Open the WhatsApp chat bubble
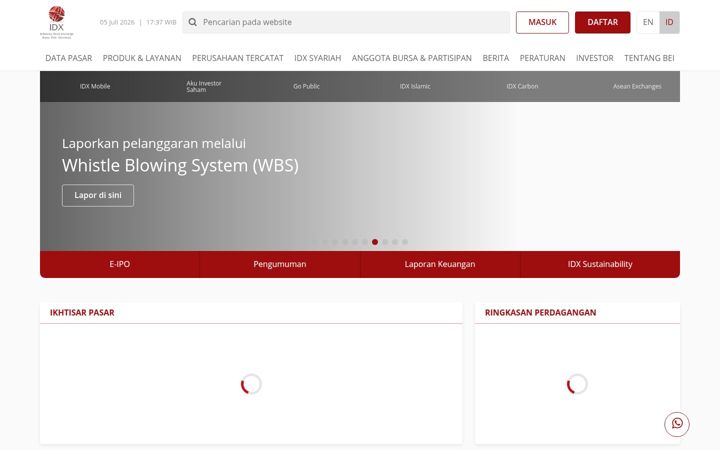This screenshot has height=450, width=720. click(677, 424)
